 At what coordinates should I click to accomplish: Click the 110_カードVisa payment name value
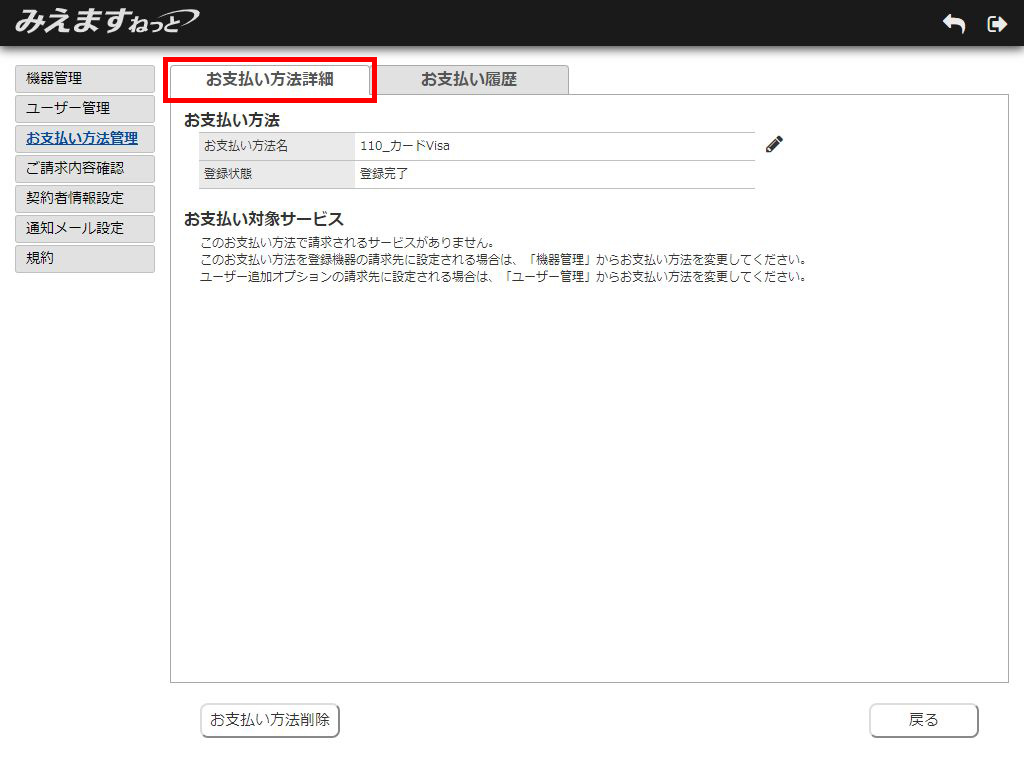405,146
